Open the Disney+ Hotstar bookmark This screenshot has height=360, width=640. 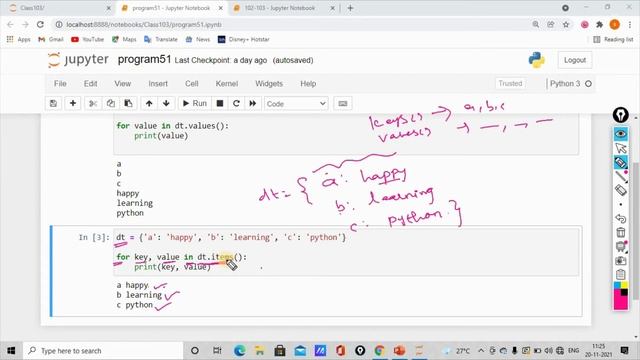(x=244, y=39)
